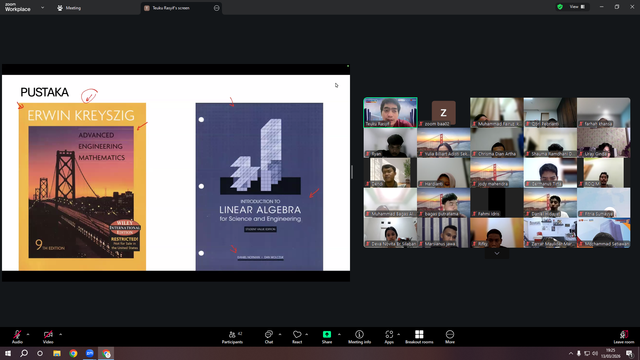Screen dimensions: 640x360
Task: Select Danil Hidayat's video tile
Action: 550,202
